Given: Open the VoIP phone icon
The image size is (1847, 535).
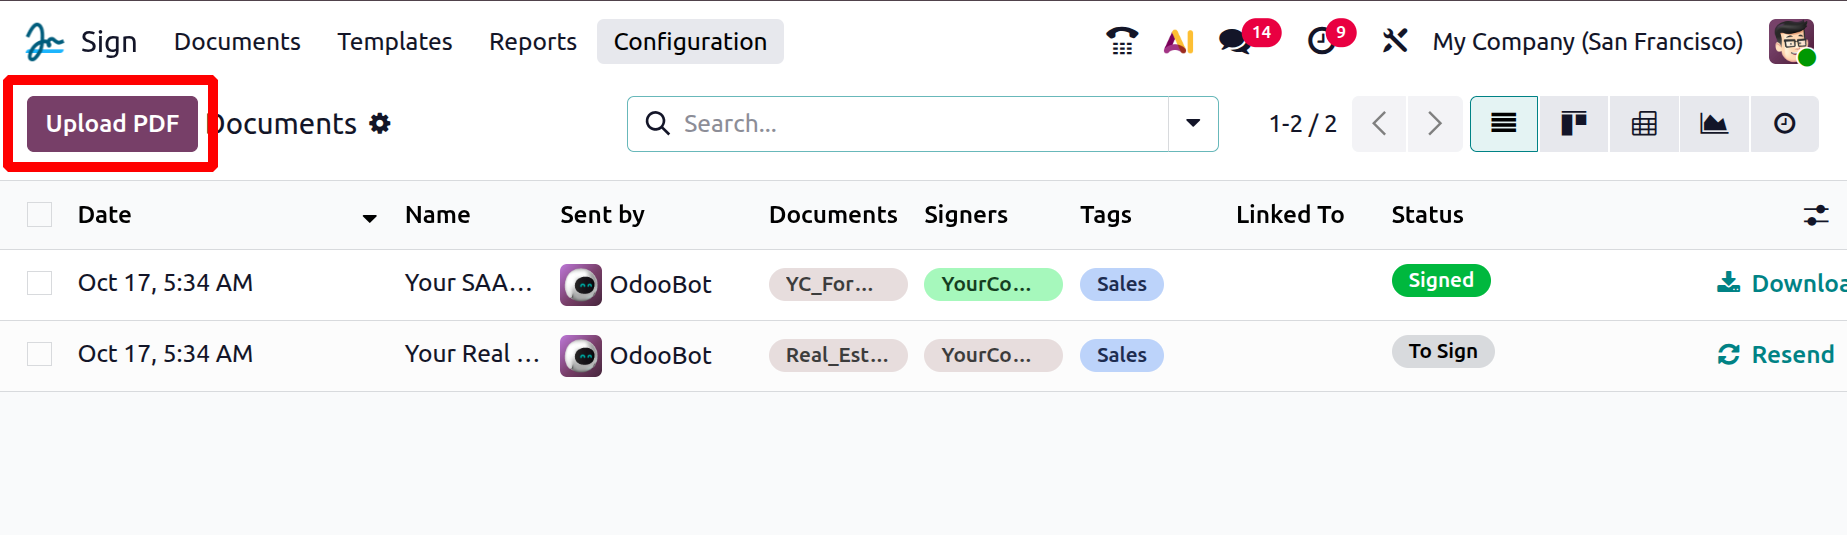Looking at the screenshot, I should tap(1122, 41).
